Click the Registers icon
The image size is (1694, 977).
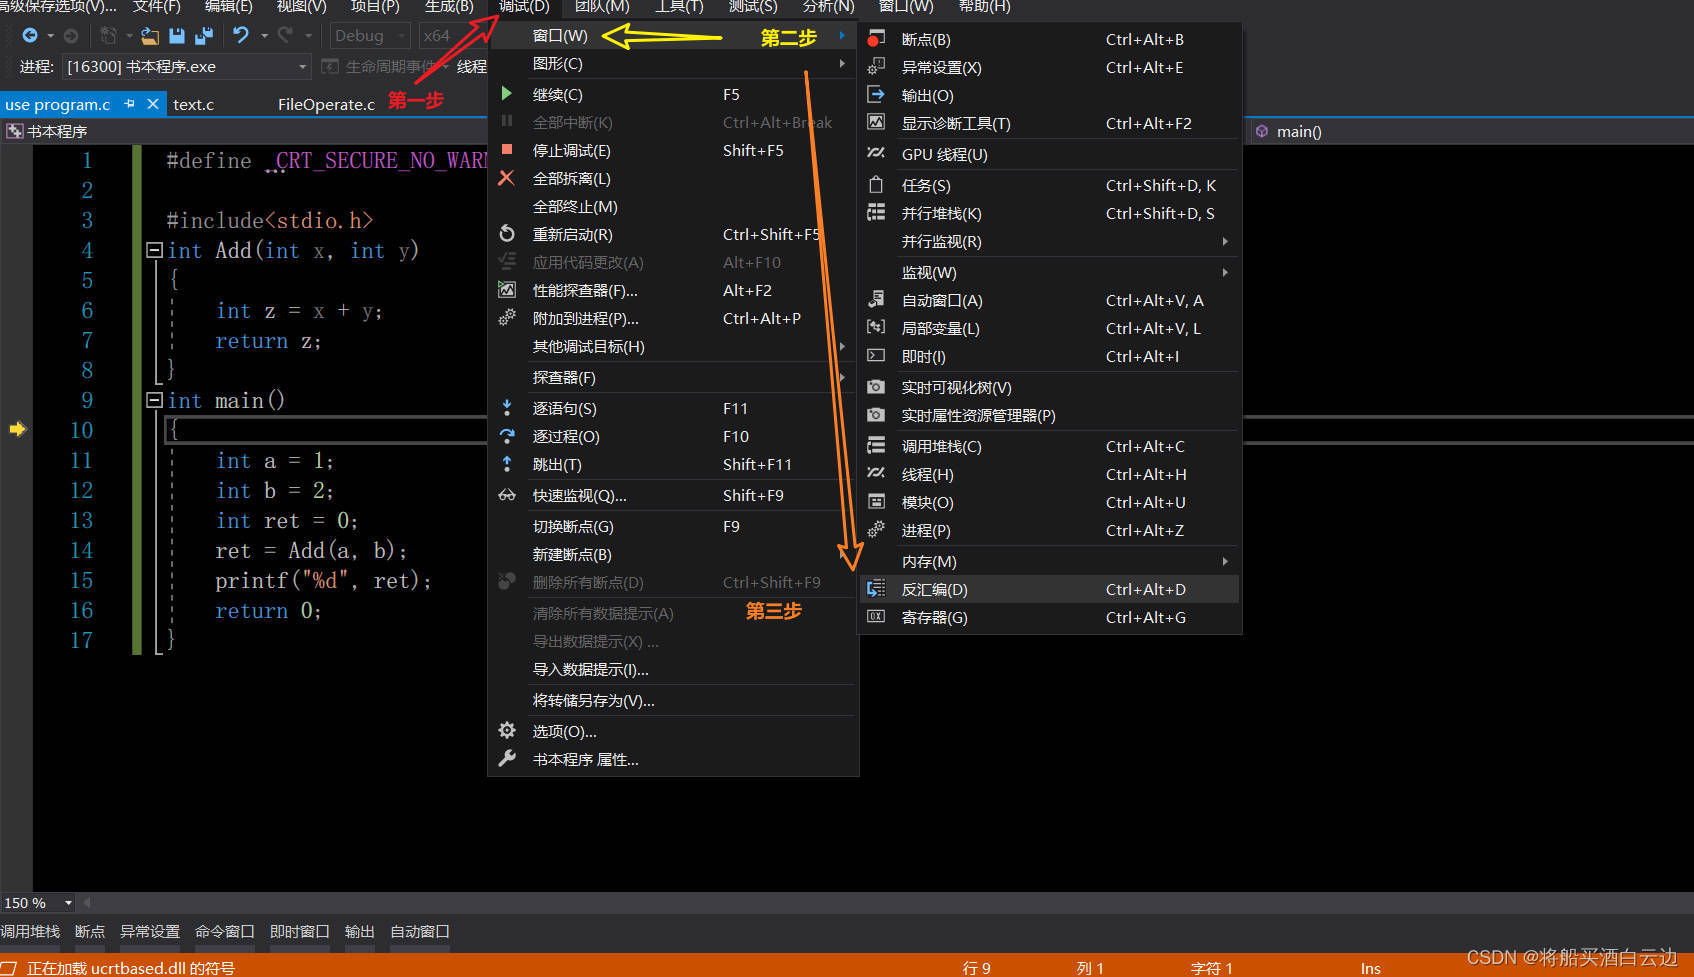876,617
